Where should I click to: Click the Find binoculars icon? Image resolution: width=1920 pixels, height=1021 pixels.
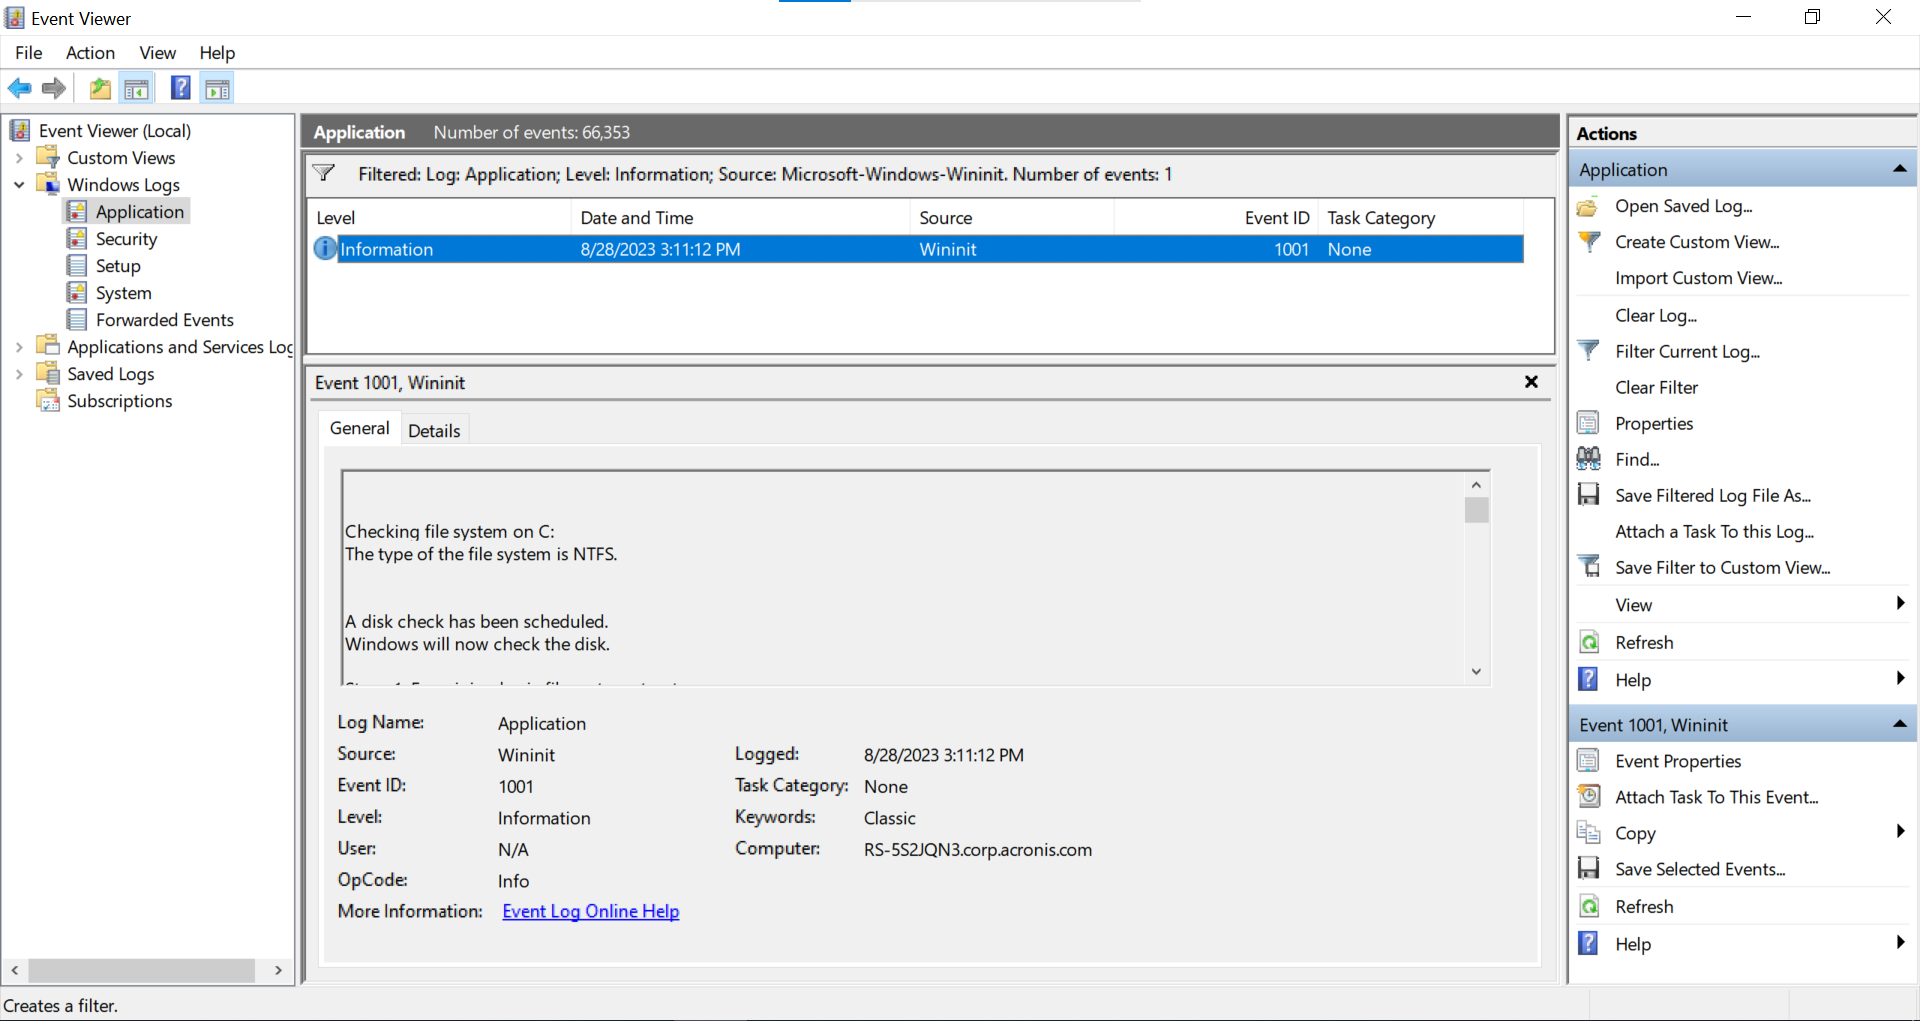coord(1588,459)
